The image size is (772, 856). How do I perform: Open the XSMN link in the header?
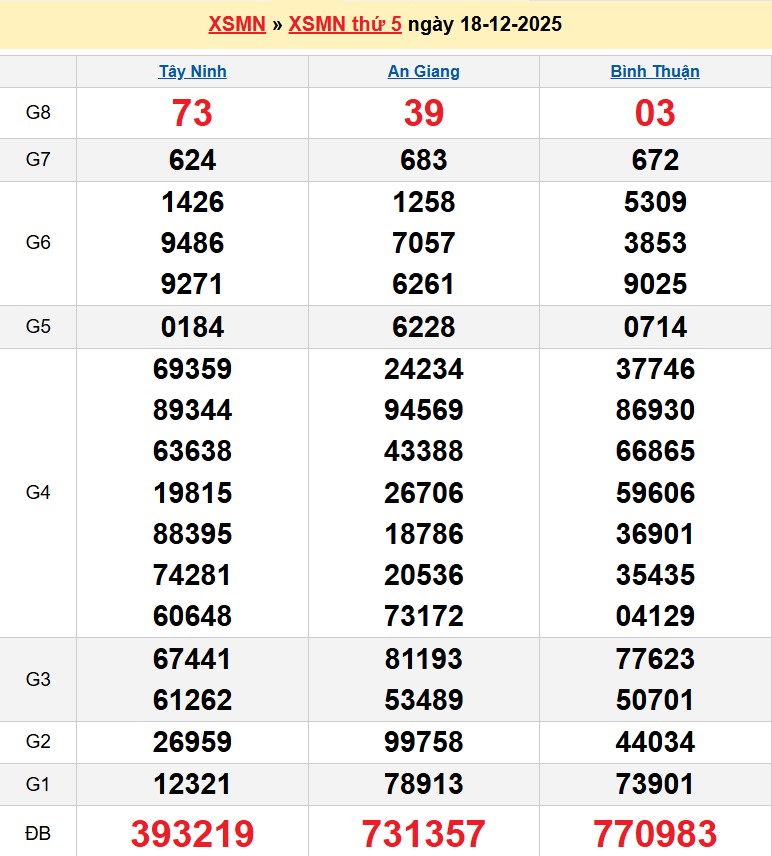(x=236, y=25)
